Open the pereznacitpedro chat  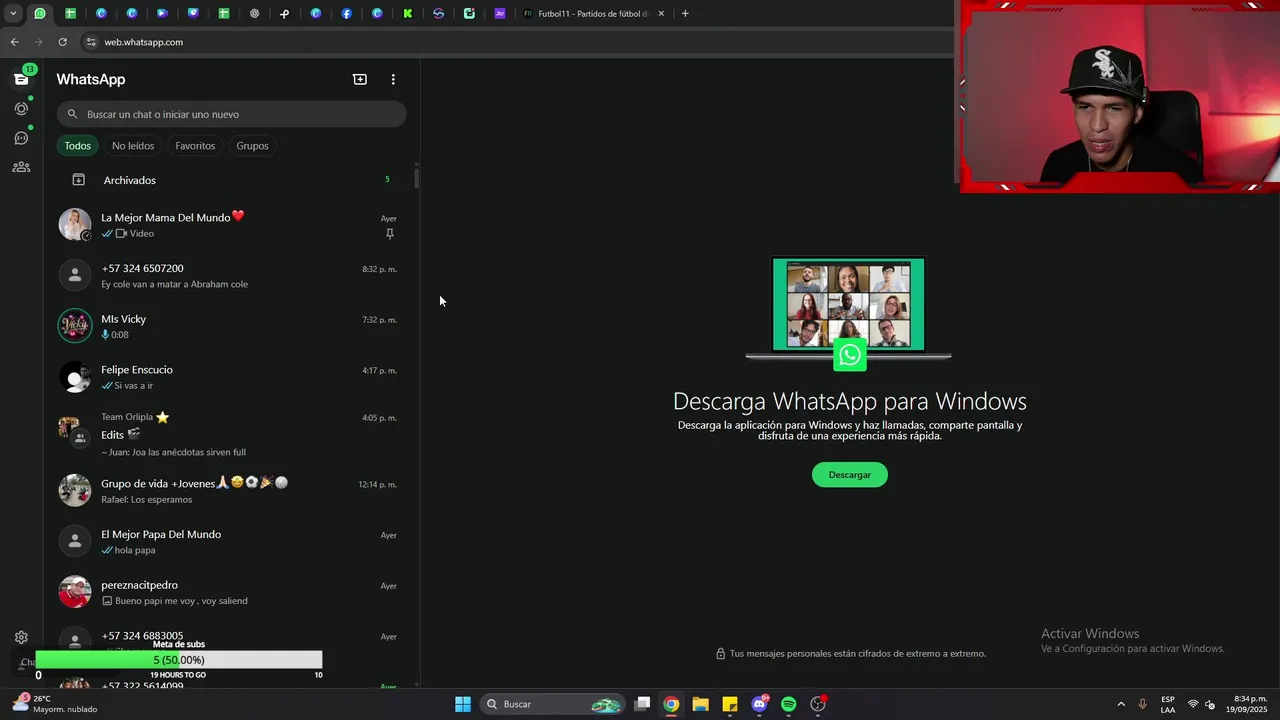point(231,592)
